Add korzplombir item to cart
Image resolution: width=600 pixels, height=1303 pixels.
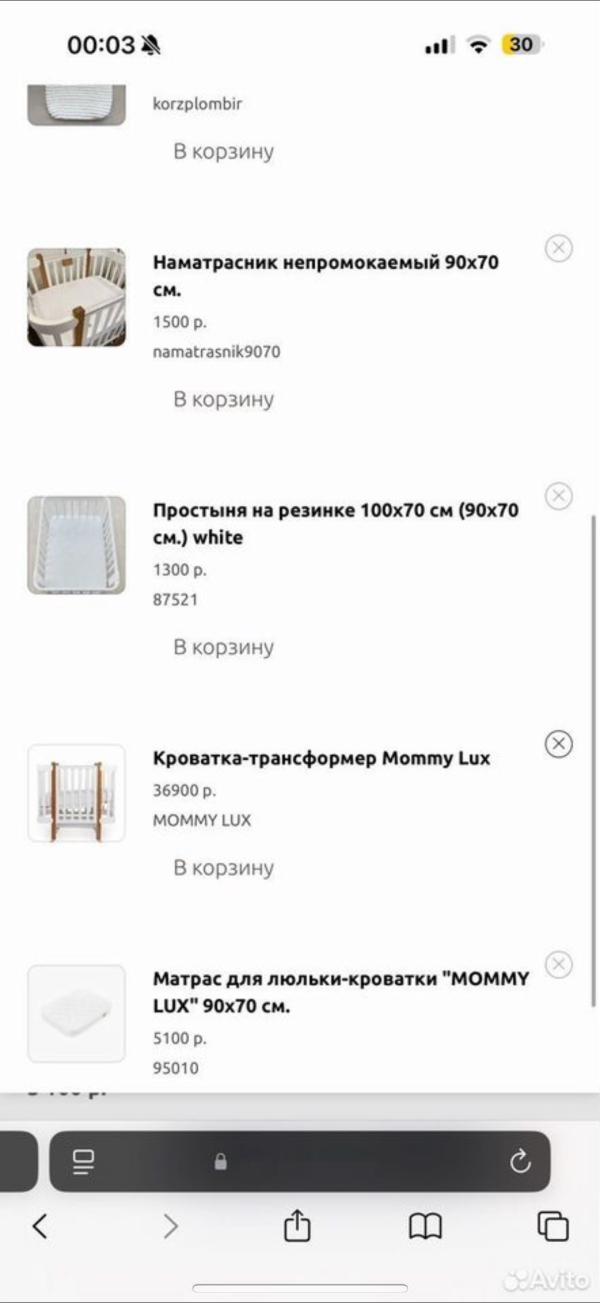pos(223,152)
